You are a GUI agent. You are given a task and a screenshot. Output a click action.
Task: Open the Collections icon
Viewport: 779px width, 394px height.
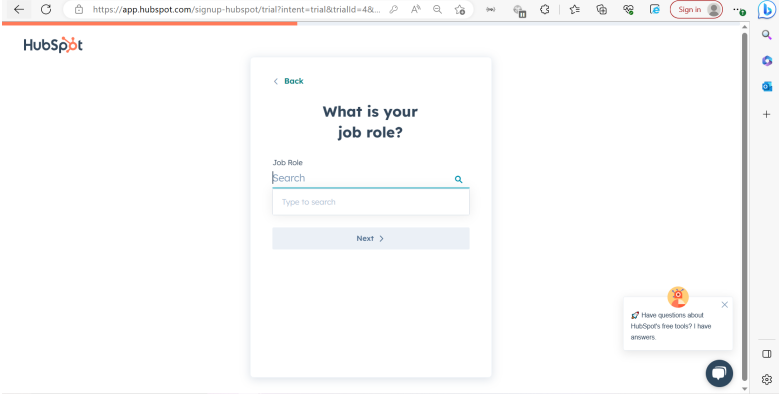tap(602, 9)
